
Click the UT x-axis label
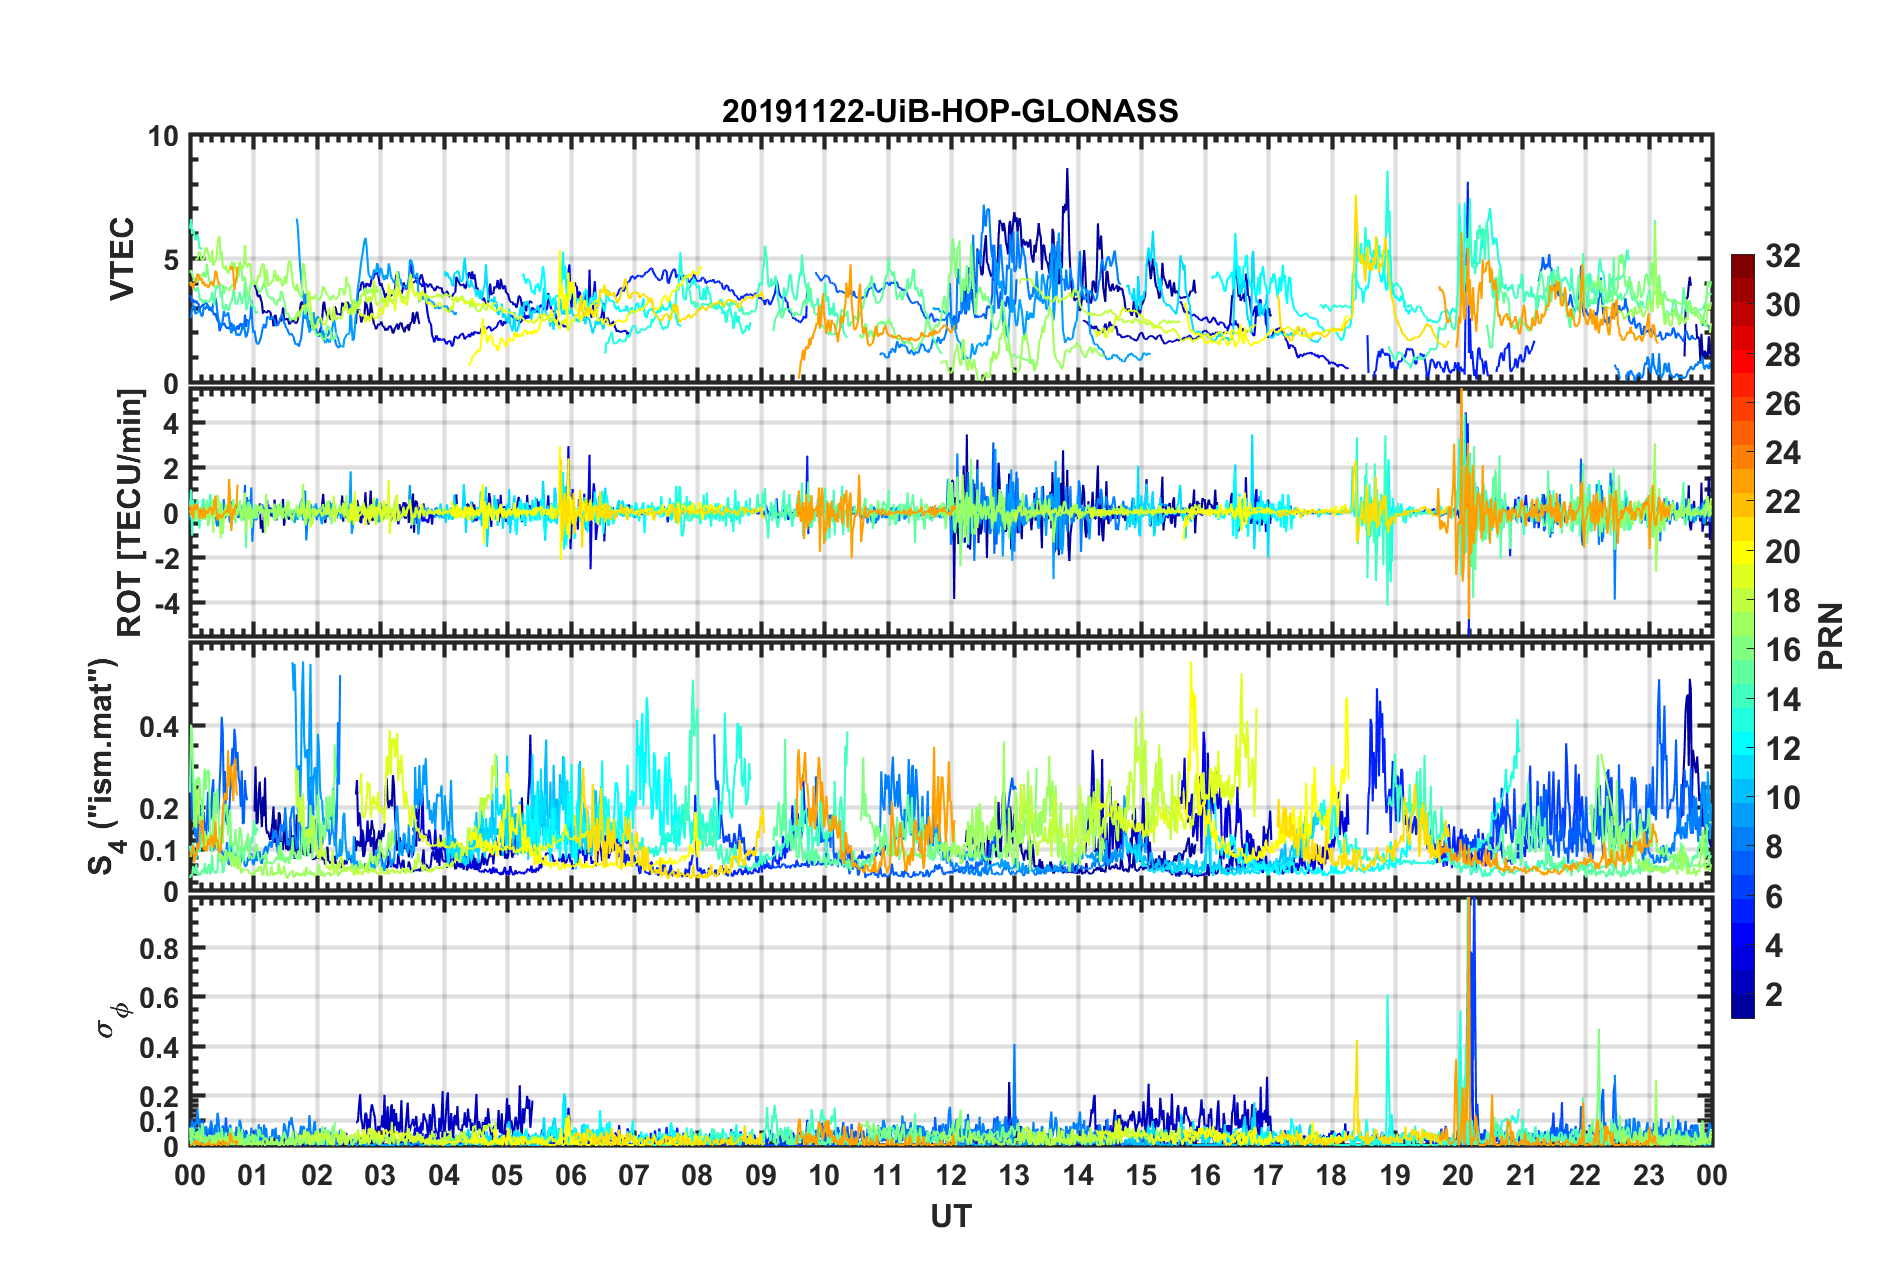pyautogui.click(x=951, y=1216)
